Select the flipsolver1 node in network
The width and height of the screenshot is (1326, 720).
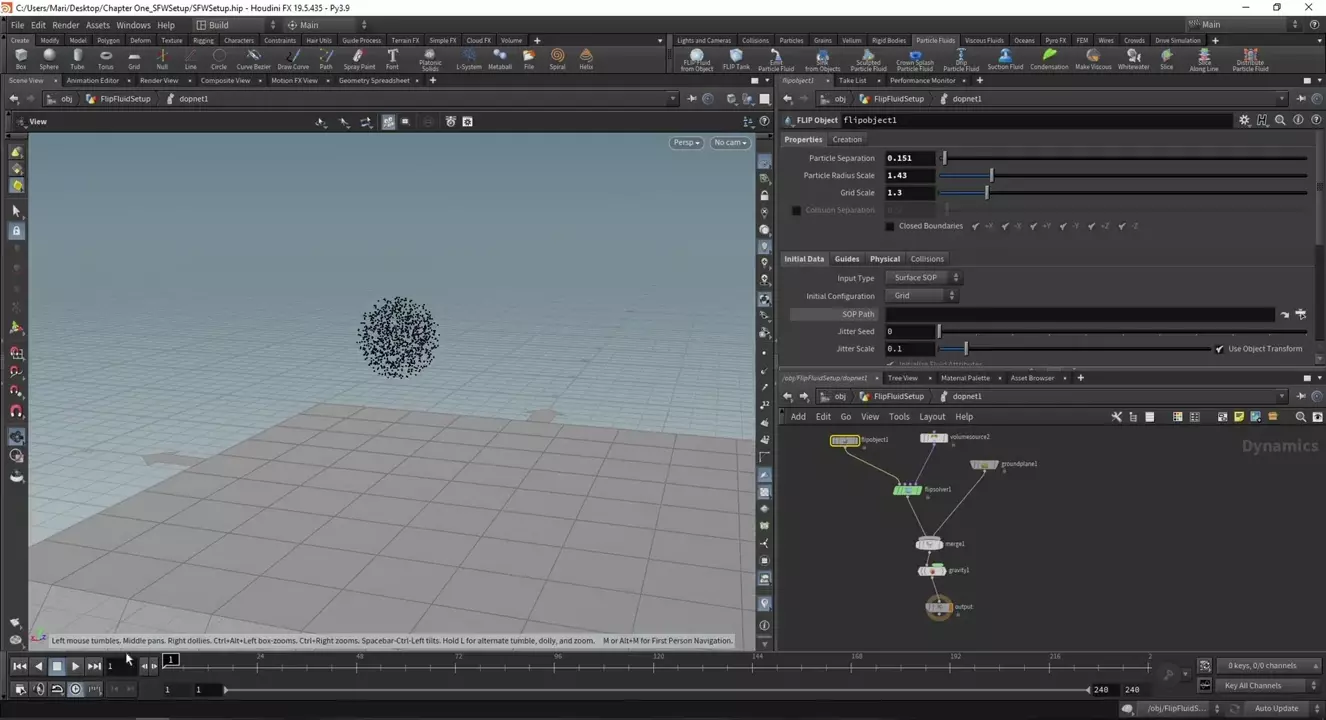[x=907, y=490]
